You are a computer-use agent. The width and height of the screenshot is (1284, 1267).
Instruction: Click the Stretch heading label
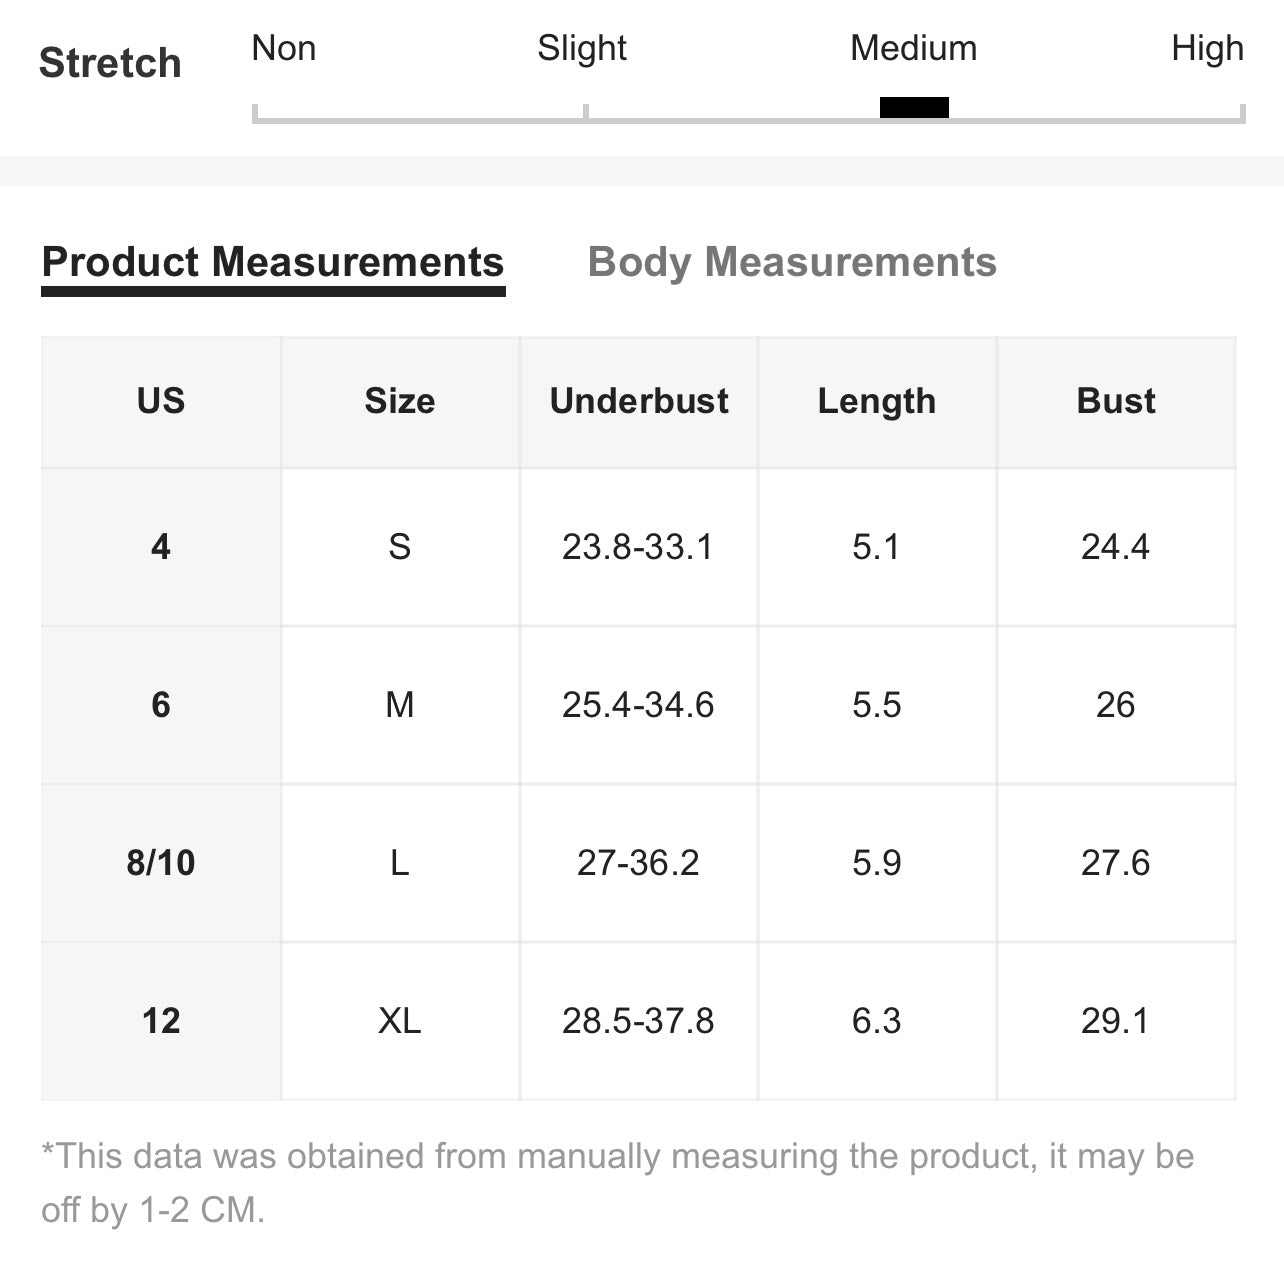[110, 63]
